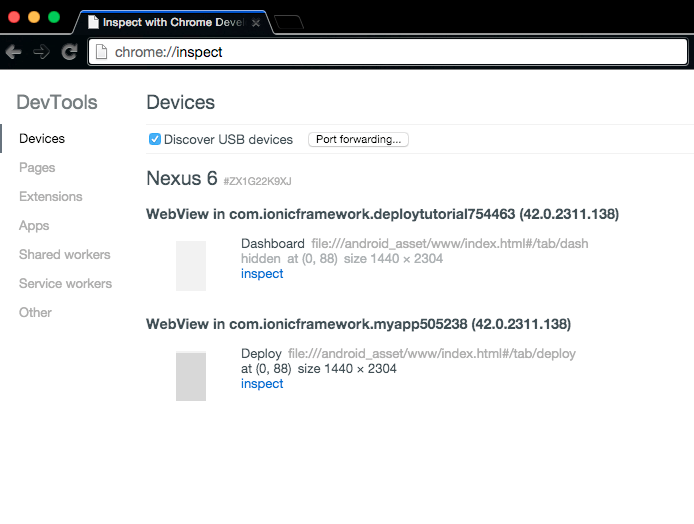This screenshot has height=524, width=694.
Task: Click the page icon in address bar
Action: click(101, 52)
